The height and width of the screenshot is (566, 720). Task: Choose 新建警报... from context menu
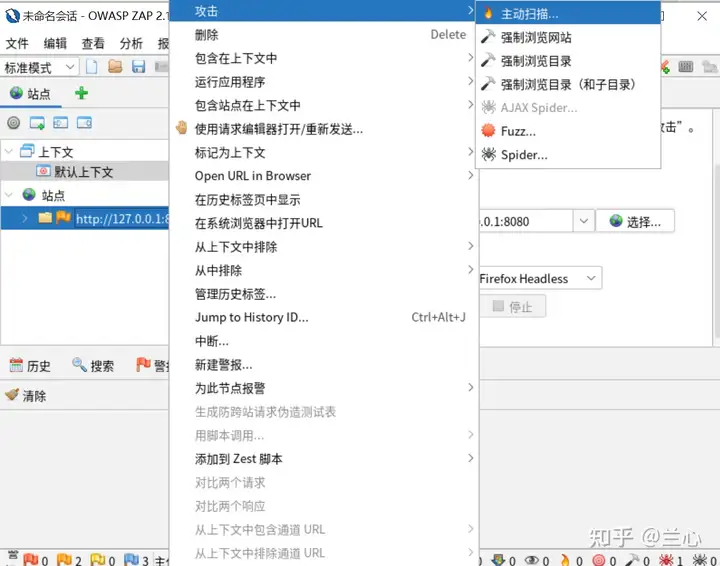[324, 364]
